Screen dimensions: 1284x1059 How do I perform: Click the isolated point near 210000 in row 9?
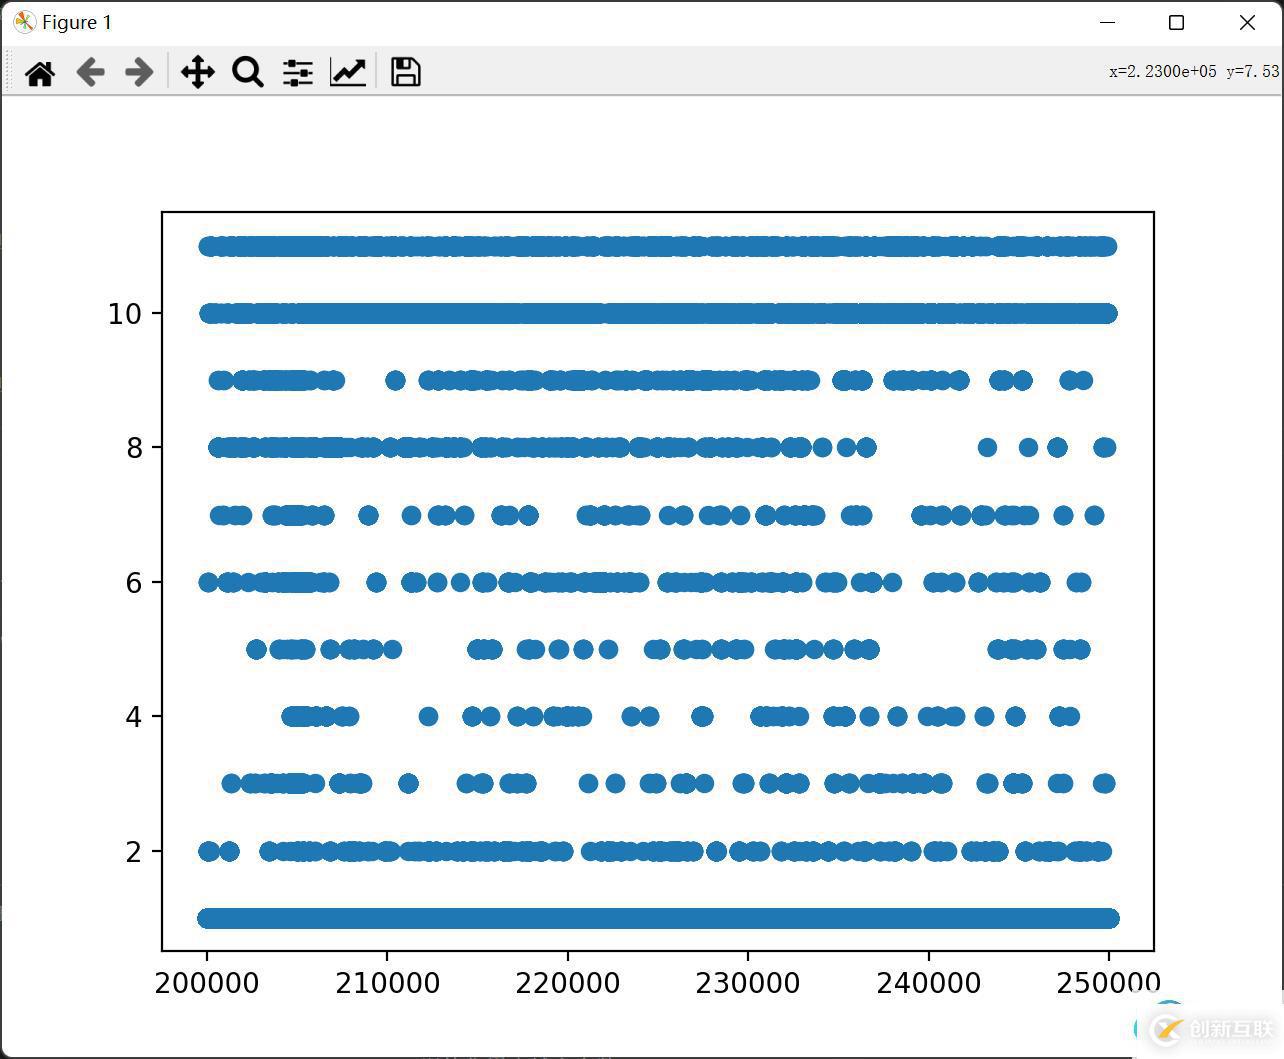395,380
